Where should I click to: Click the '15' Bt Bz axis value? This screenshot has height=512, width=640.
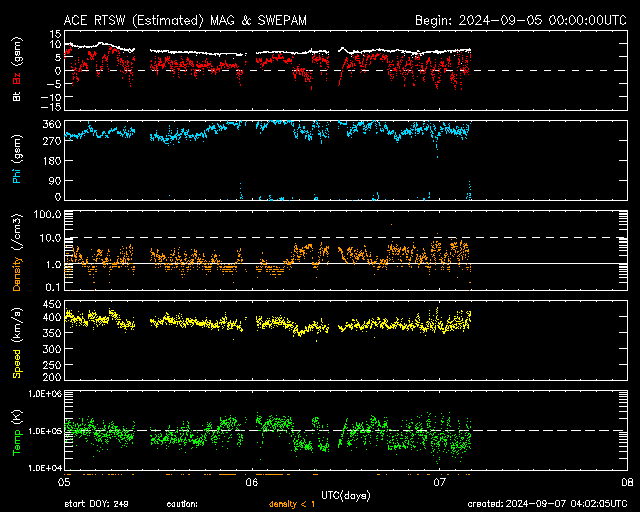56,34
